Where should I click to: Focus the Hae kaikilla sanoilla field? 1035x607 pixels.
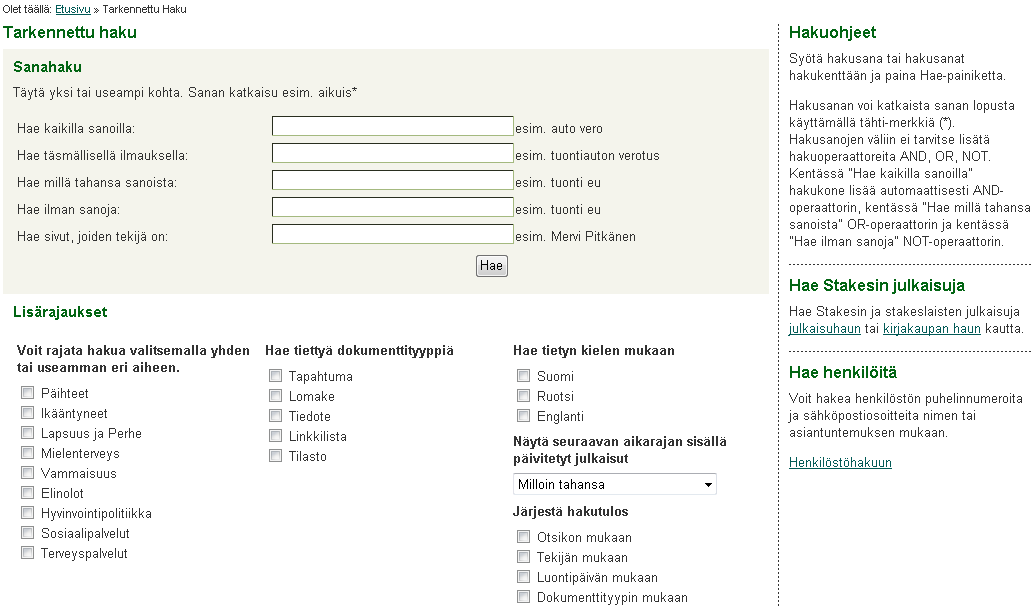[393, 126]
